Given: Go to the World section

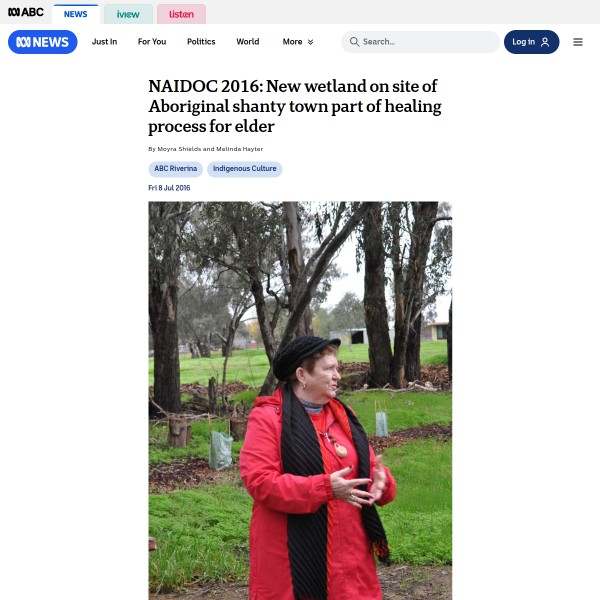Looking at the screenshot, I should click(x=248, y=42).
